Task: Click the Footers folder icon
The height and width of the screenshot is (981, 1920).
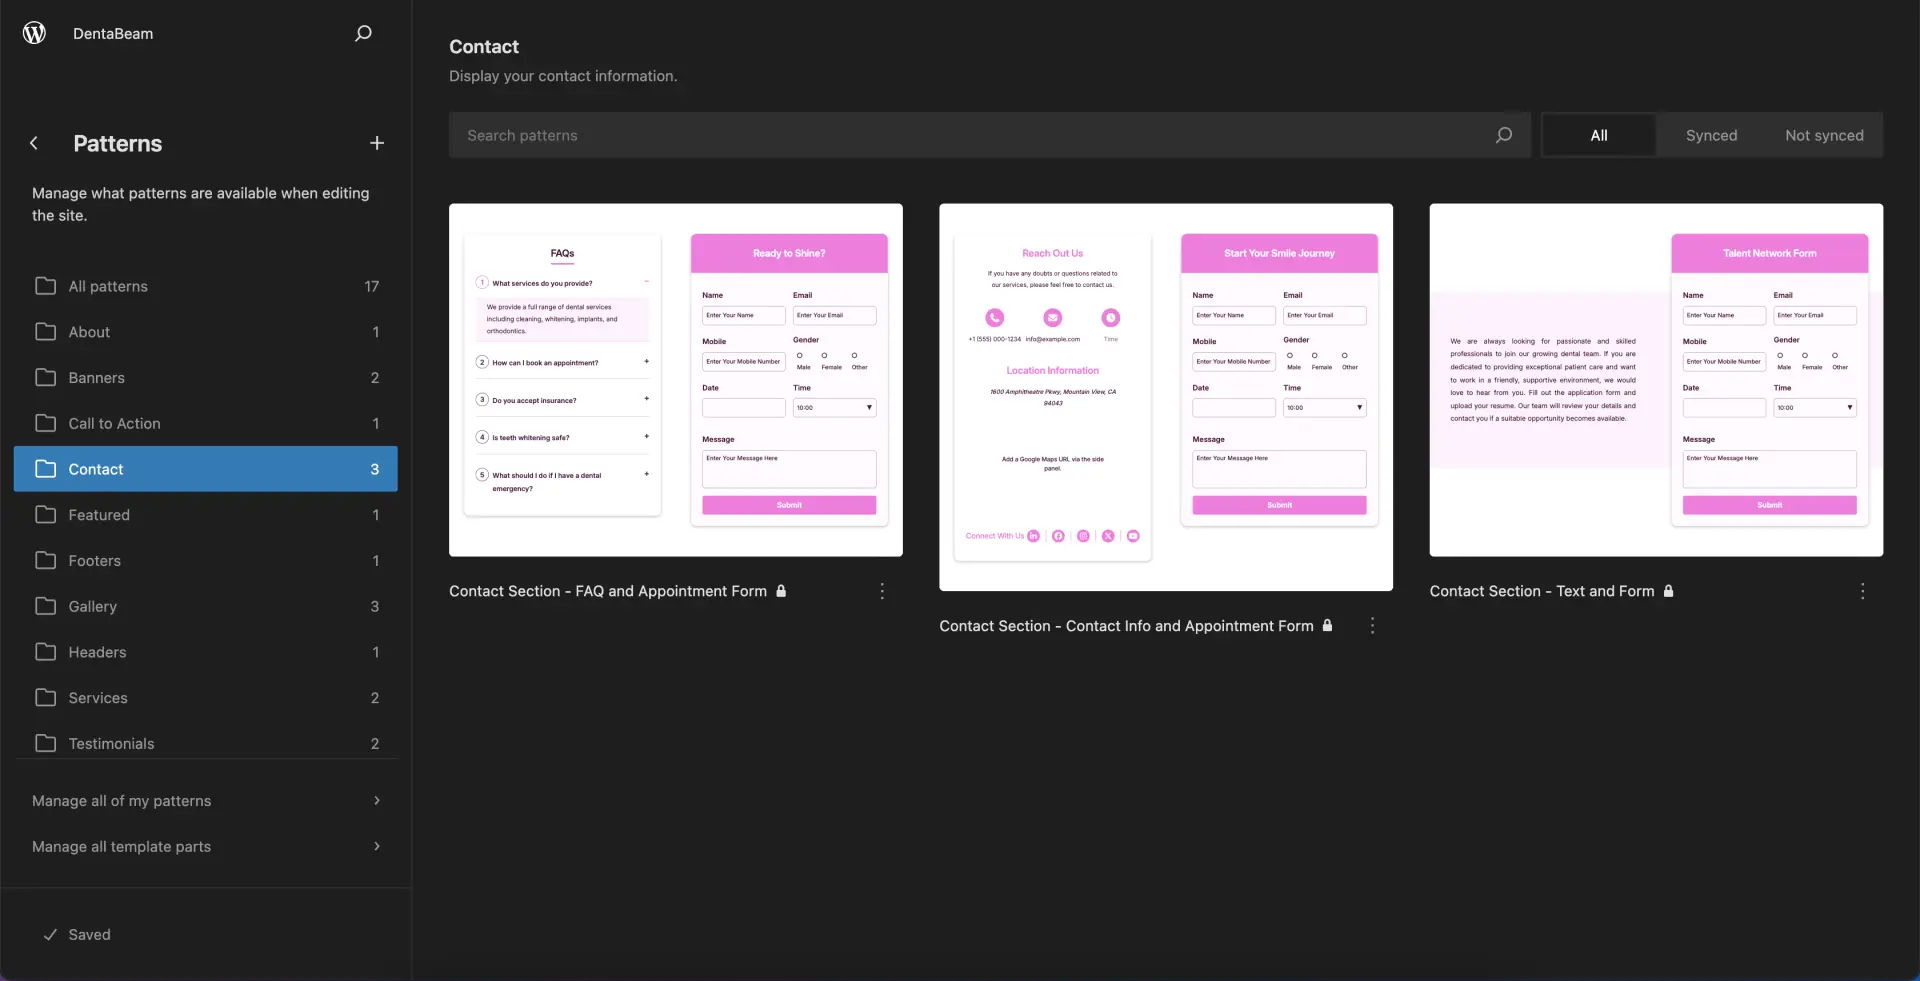Action: tap(46, 561)
